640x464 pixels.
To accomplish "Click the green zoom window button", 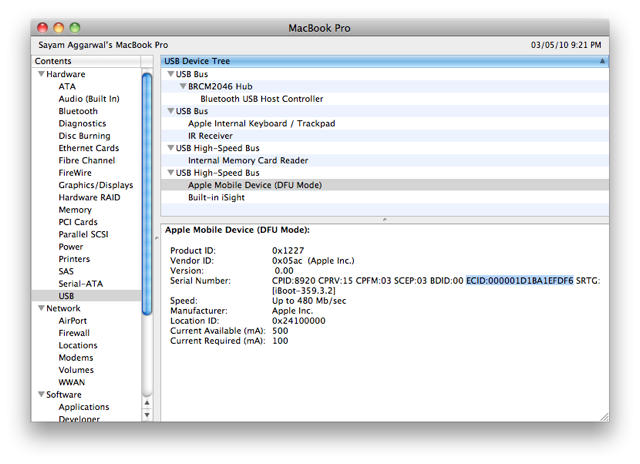I will point(77,28).
